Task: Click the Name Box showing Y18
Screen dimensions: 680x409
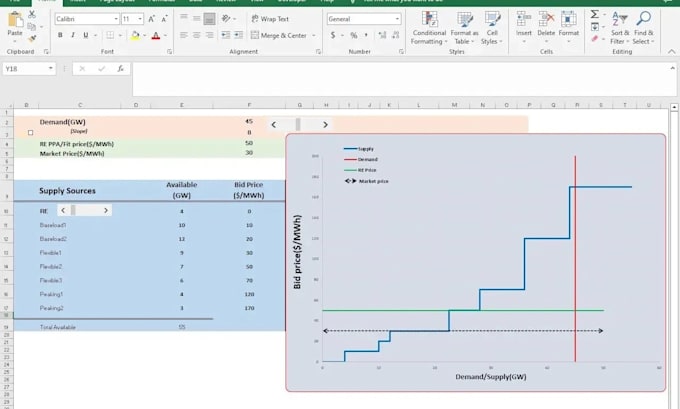Action: [x=29, y=69]
